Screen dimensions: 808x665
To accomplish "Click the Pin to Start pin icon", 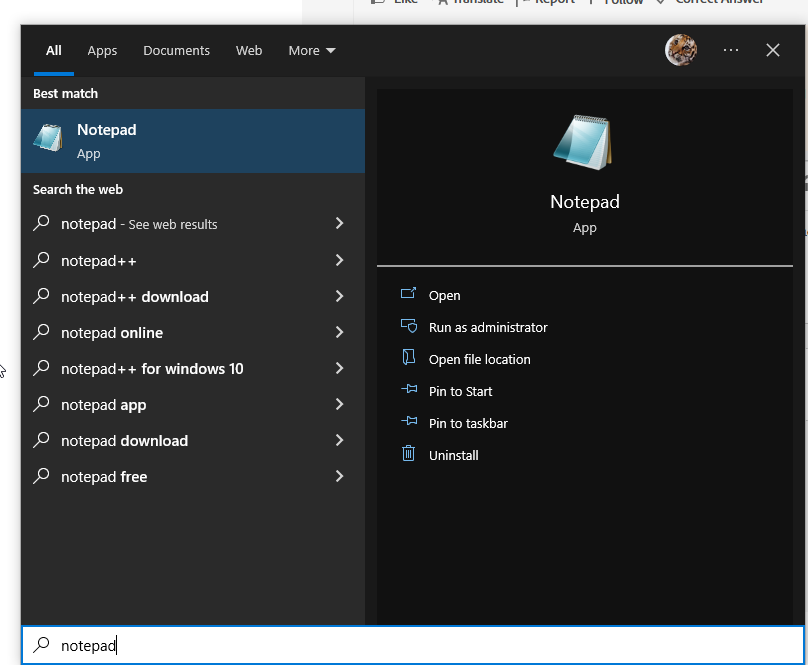I will 407,391.
